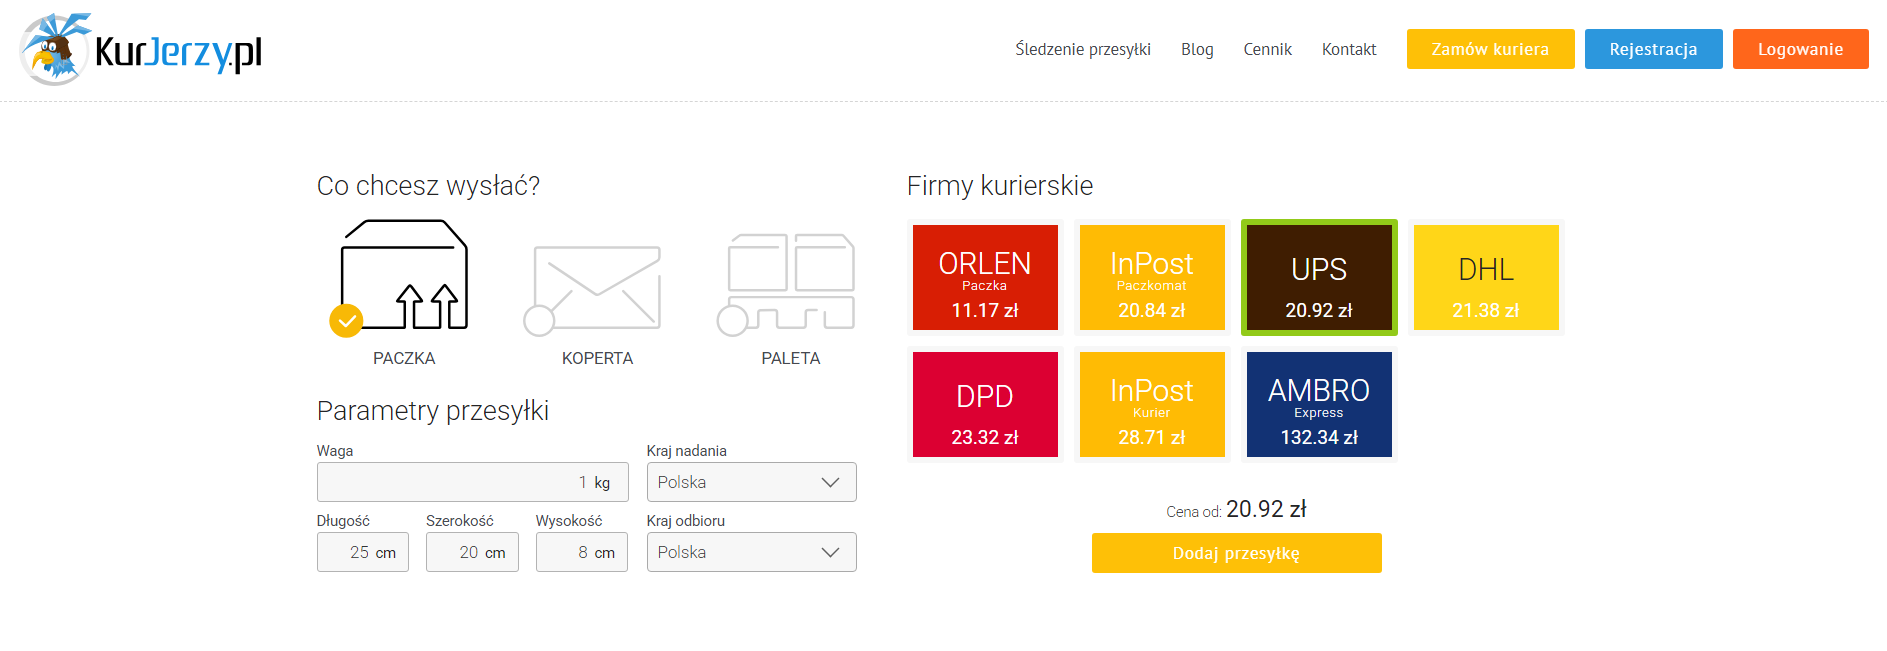
Task: Choose the InPost Paczkomat tile
Action: pos(1151,278)
